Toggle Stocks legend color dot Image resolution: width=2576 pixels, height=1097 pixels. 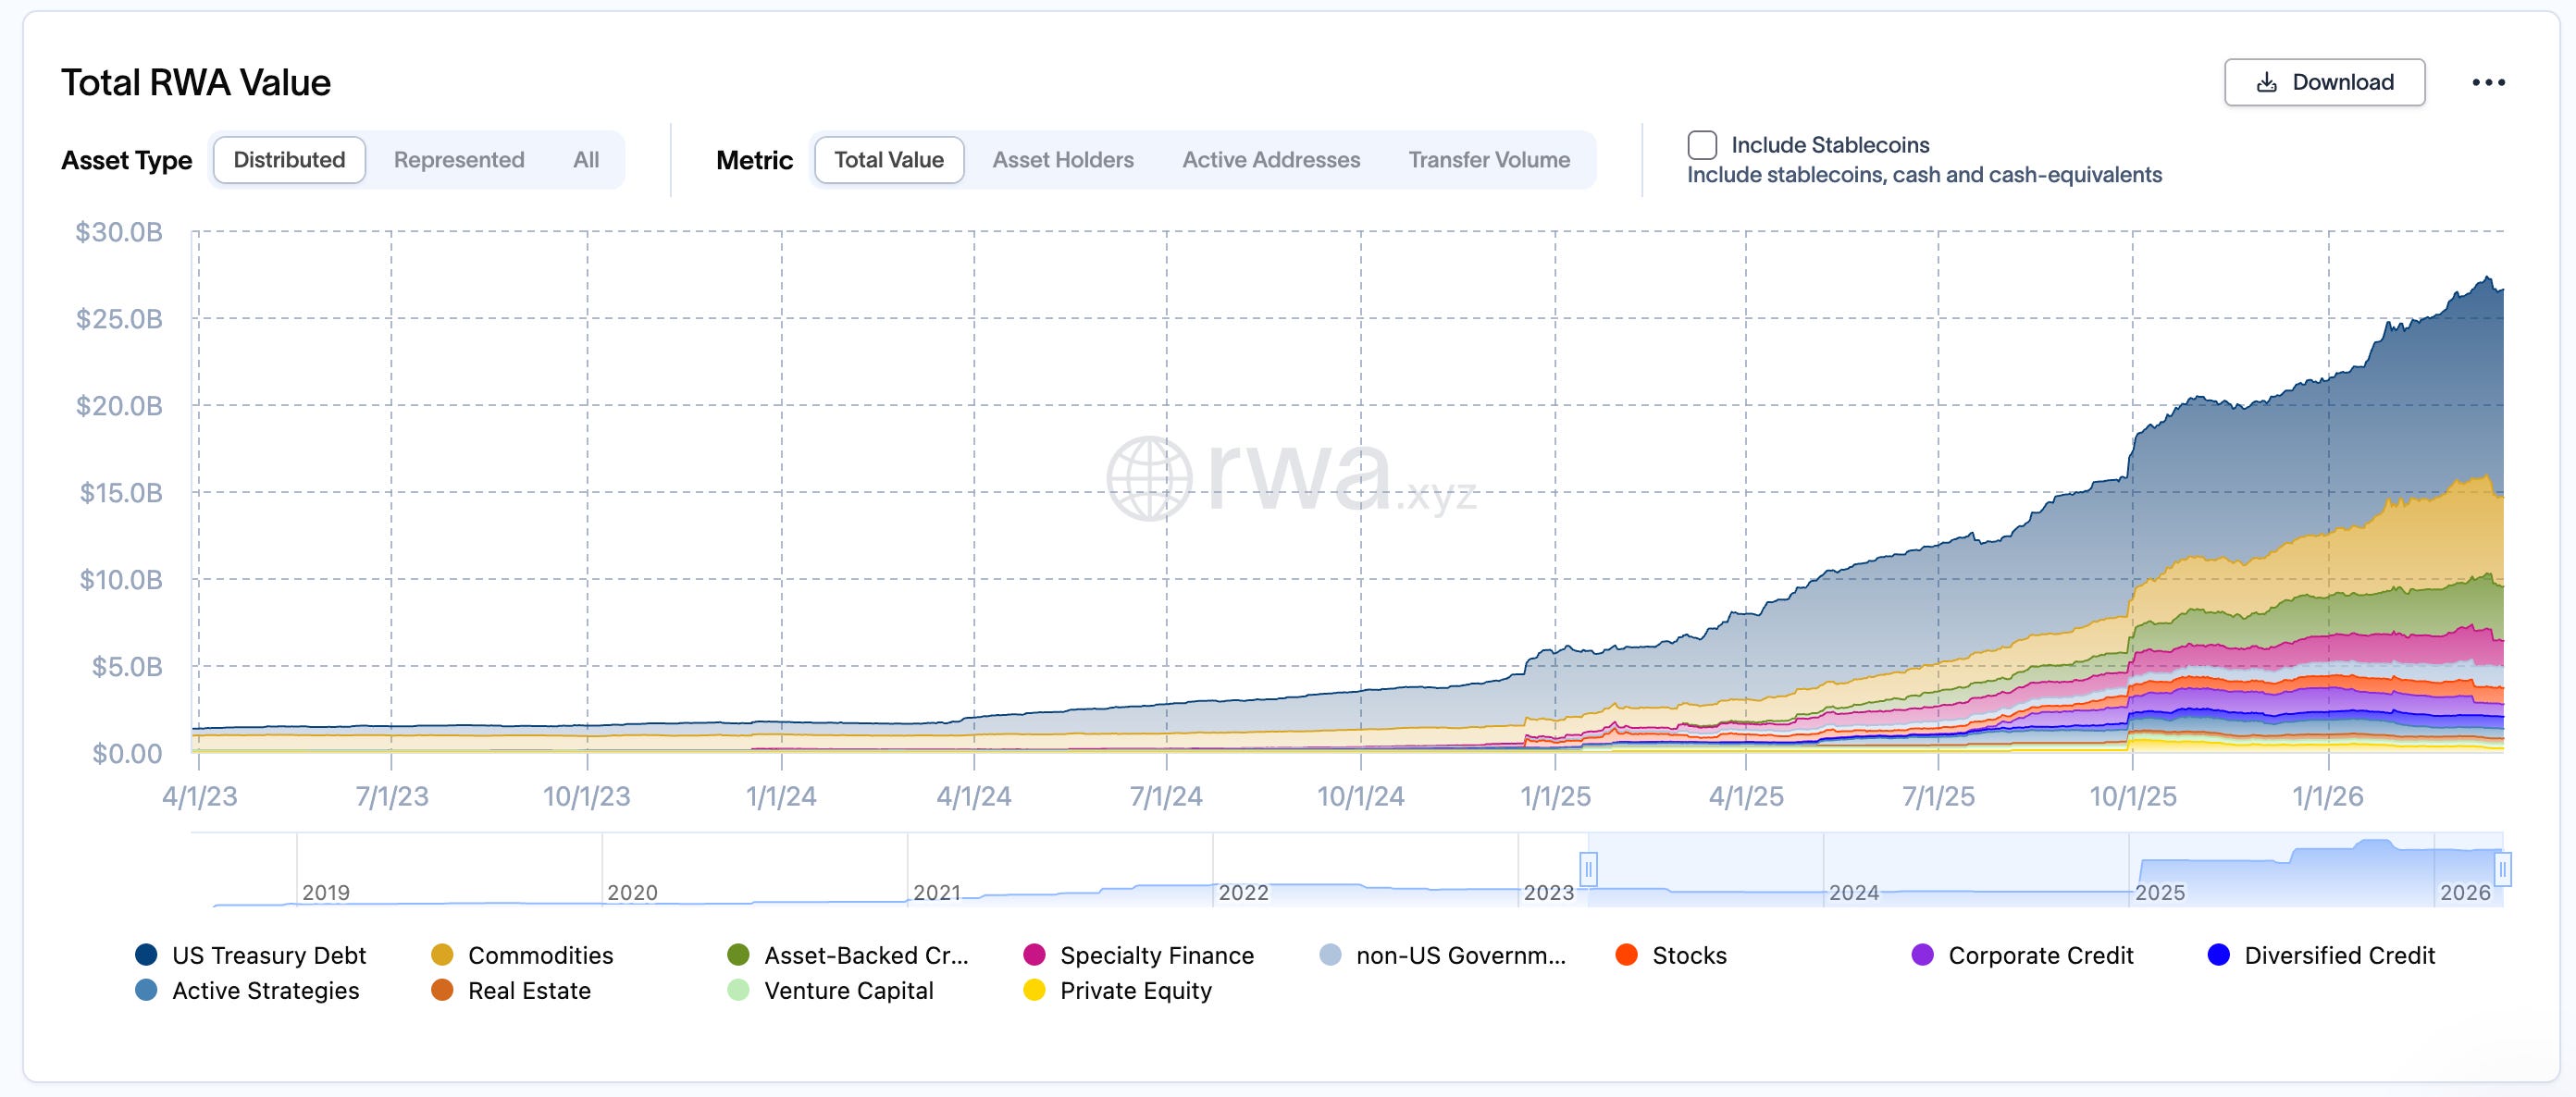click(1626, 955)
